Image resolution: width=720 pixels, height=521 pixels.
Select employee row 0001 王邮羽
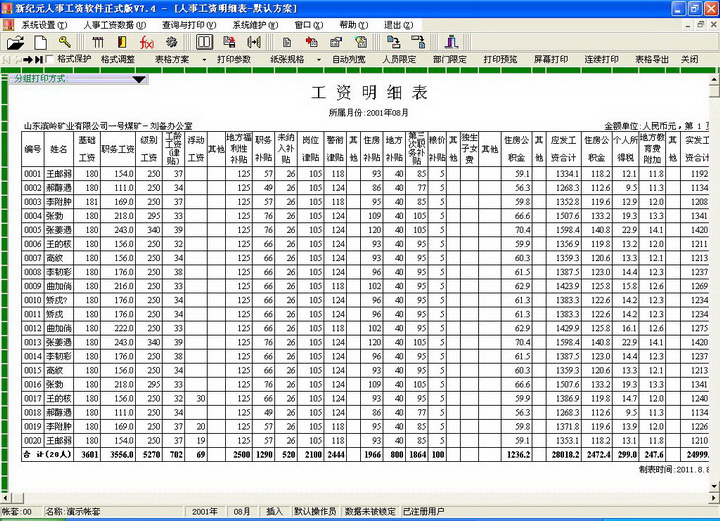click(x=59, y=173)
